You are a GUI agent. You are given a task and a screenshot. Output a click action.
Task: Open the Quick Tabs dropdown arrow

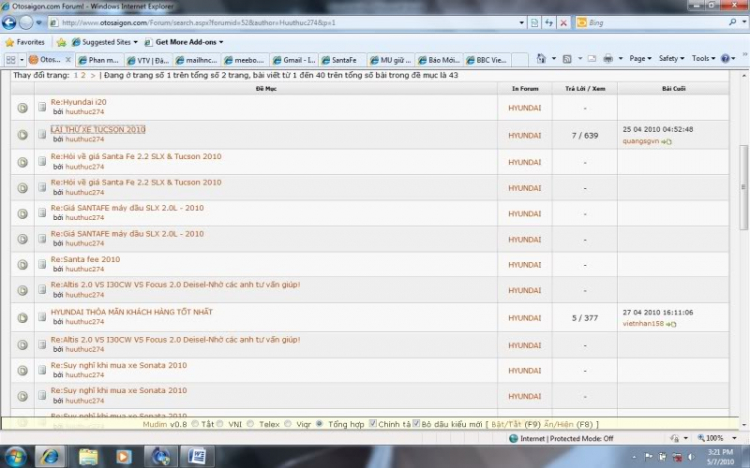click(22, 60)
